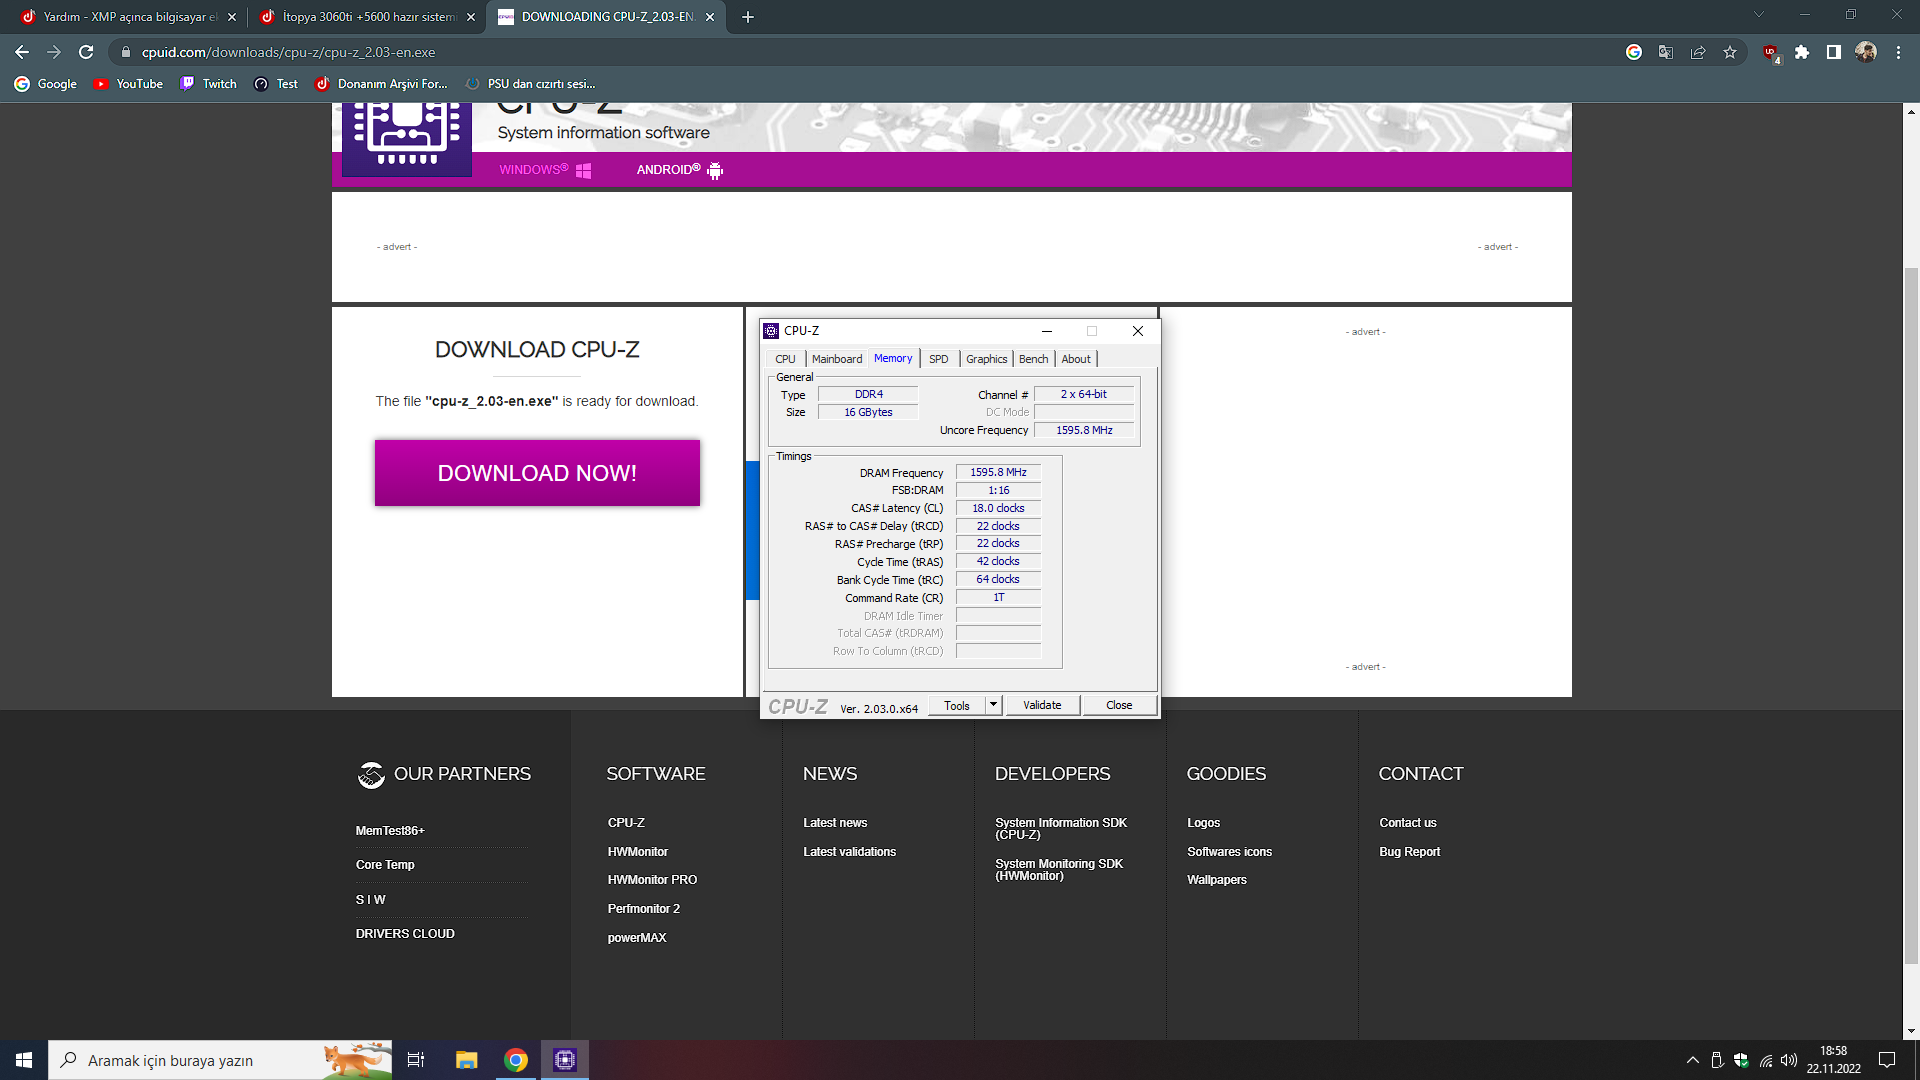
Task: Toggle Chrome side panel icon
Action: pos(1834,52)
